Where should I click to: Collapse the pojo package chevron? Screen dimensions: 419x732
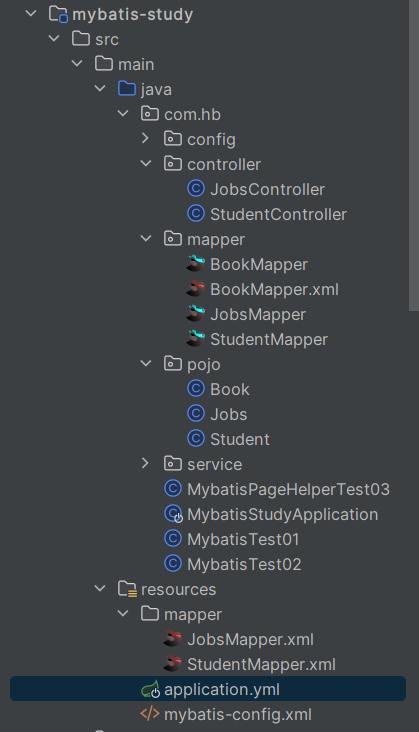coord(146,363)
